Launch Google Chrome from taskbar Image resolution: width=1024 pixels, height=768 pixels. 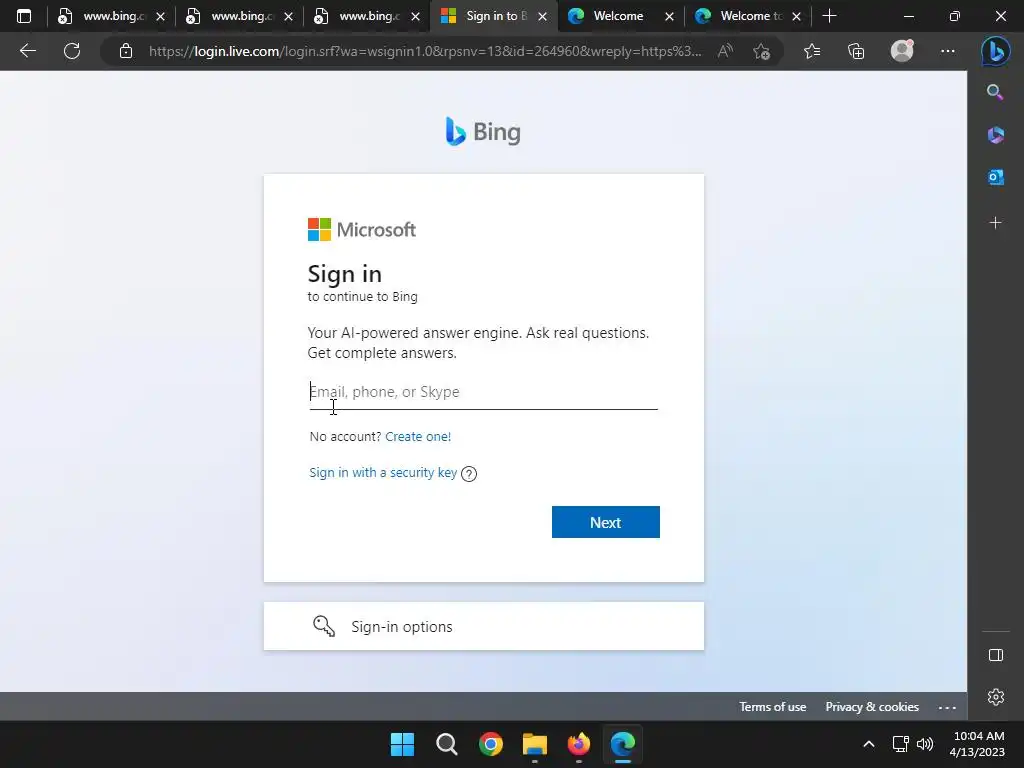[x=490, y=744]
